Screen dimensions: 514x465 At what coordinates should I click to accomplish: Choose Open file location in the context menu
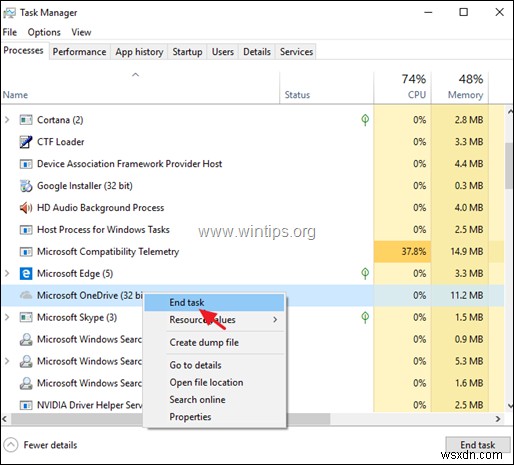[x=214, y=383]
